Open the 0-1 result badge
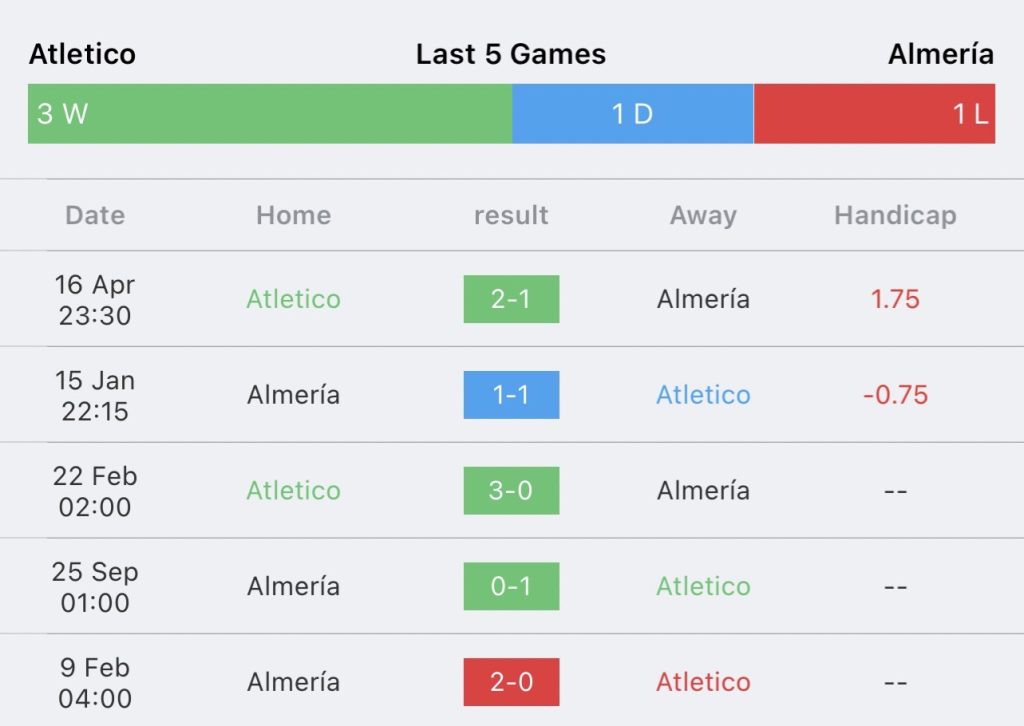This screenshot has height=726, width=1024. point(511,586)
